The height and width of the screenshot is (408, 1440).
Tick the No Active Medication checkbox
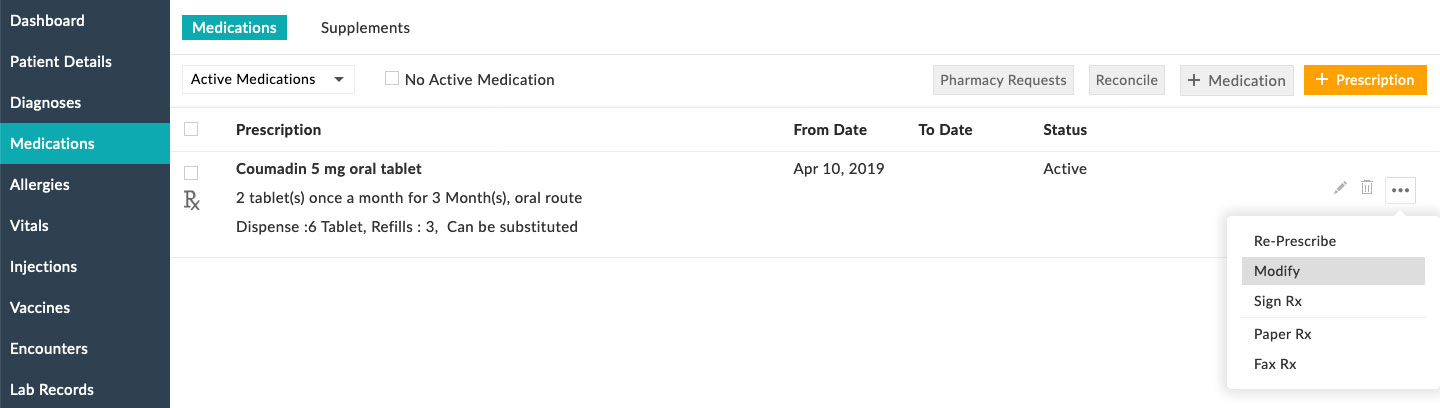point(393,79)
